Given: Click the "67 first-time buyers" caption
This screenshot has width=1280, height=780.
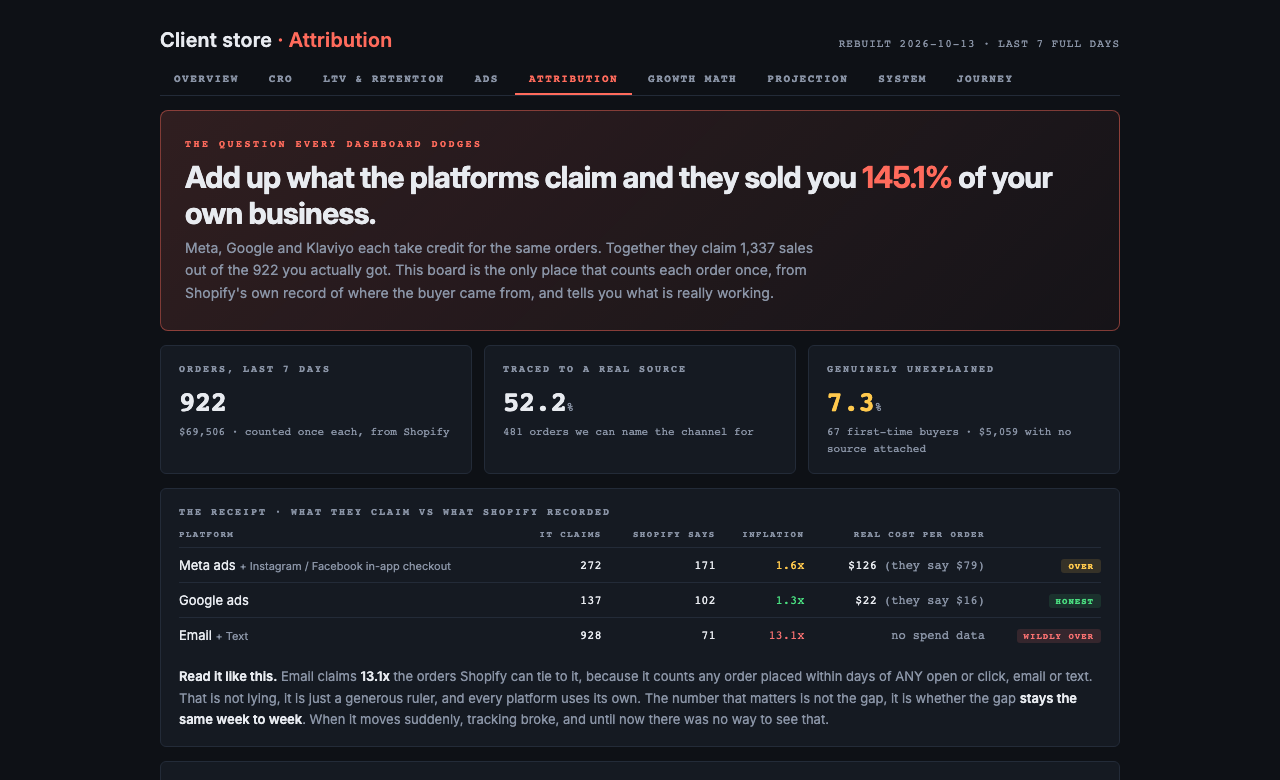Looking at the screenshot, I should (x=949, y=440).
